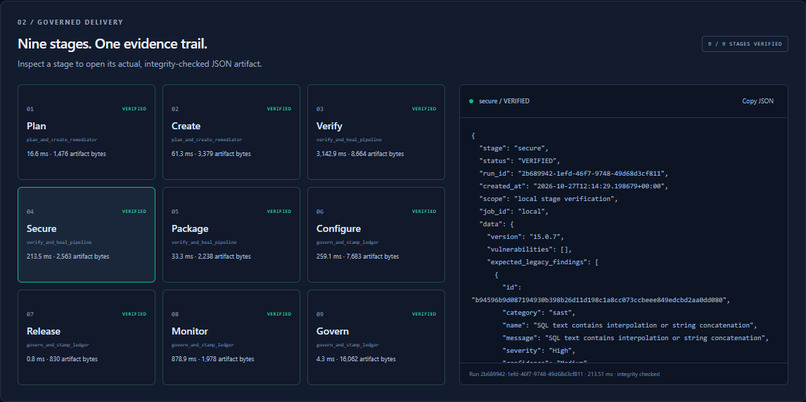The height and width of the screenshot is (402, 806).
Task: Open the Package stage card
Action: pos(231,235)
